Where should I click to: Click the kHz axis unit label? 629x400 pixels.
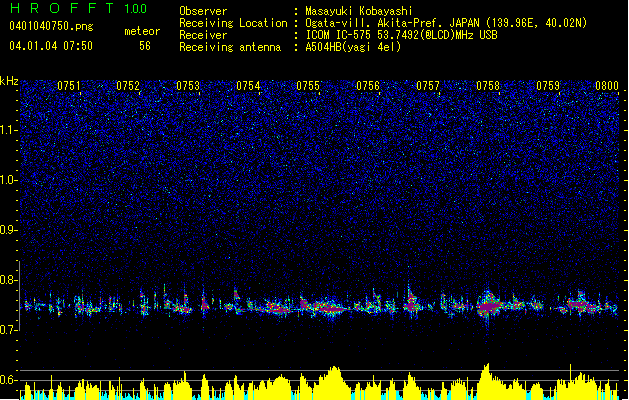point(9,81)
